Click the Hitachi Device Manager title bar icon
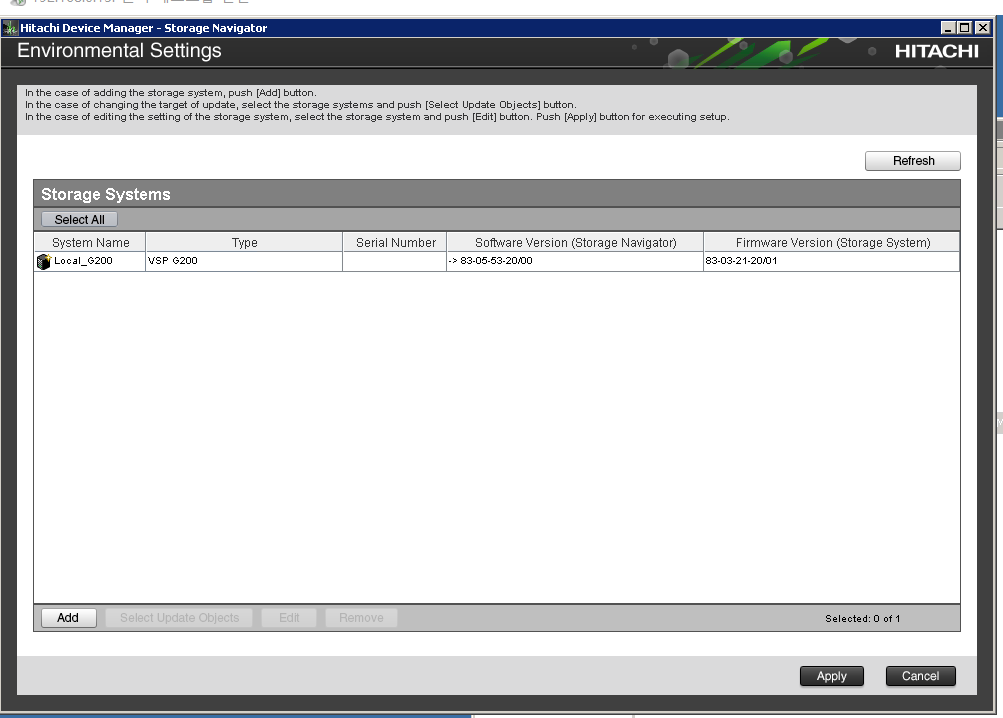 [10, 28]
